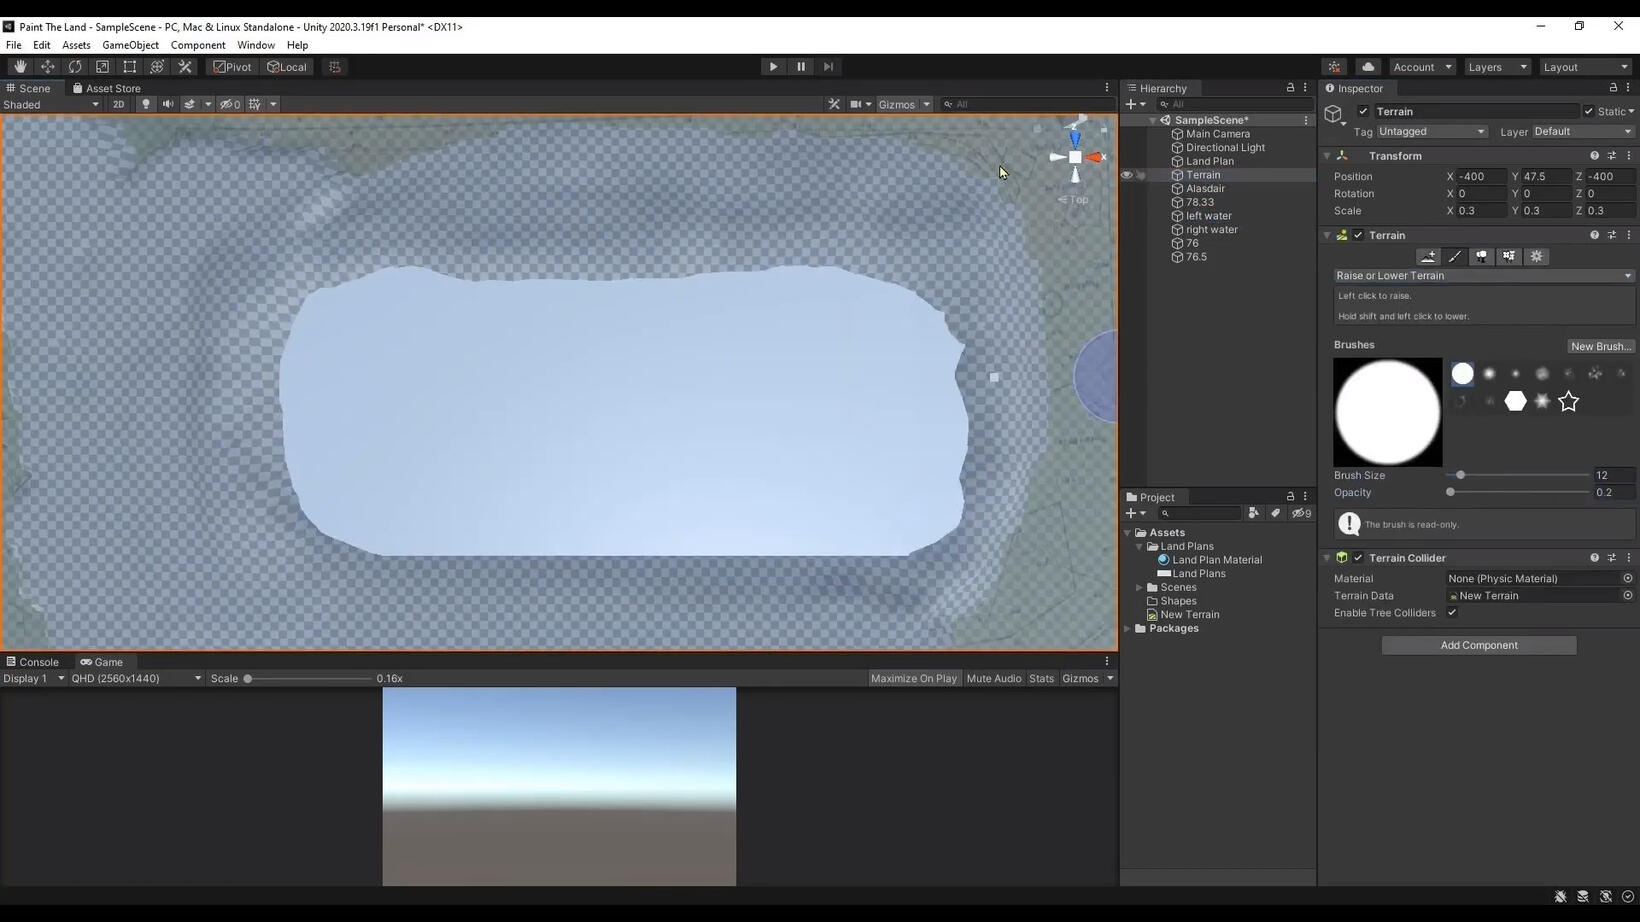Screen dimensions: 1640x922
Task: Select the Rotate tool
Action: 75,66
